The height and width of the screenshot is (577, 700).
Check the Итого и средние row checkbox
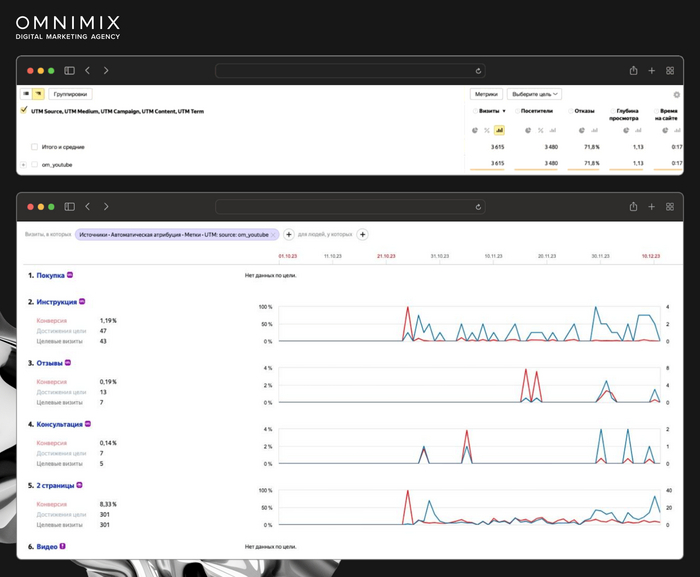coord(35,147)
